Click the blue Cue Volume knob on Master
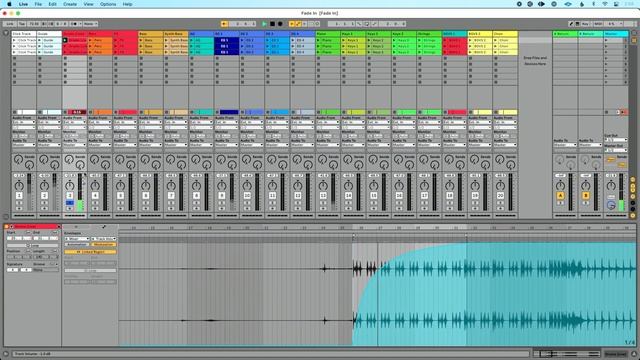The height and width of the screenshot is (360, 640). coord(611,205)
